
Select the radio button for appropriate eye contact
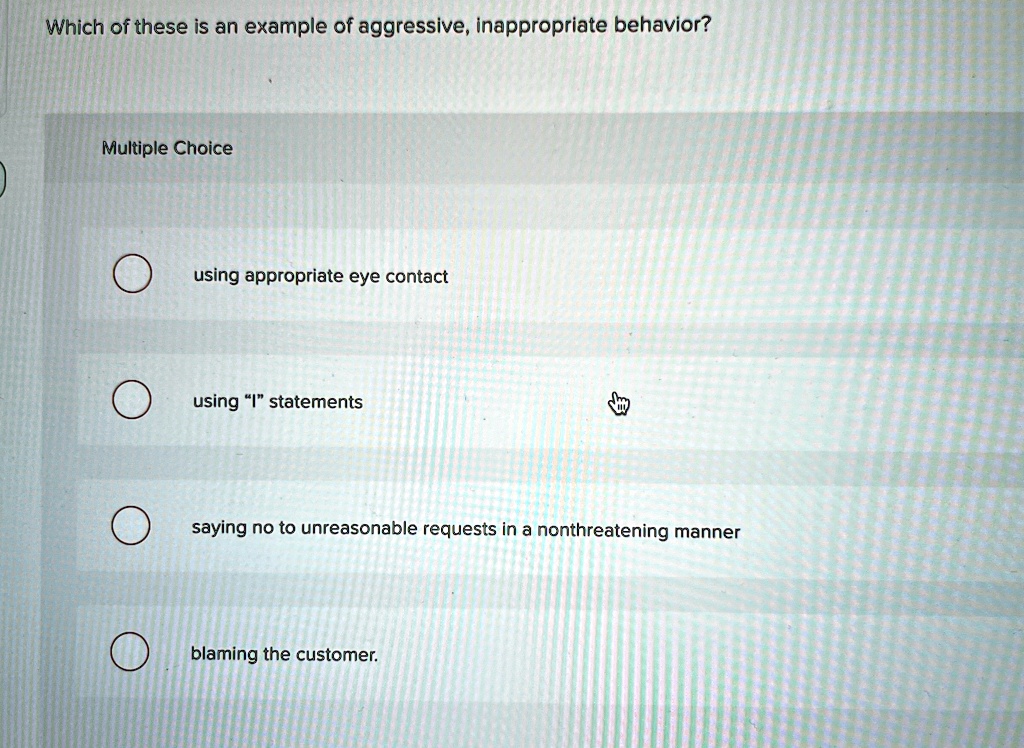[131, 276]
